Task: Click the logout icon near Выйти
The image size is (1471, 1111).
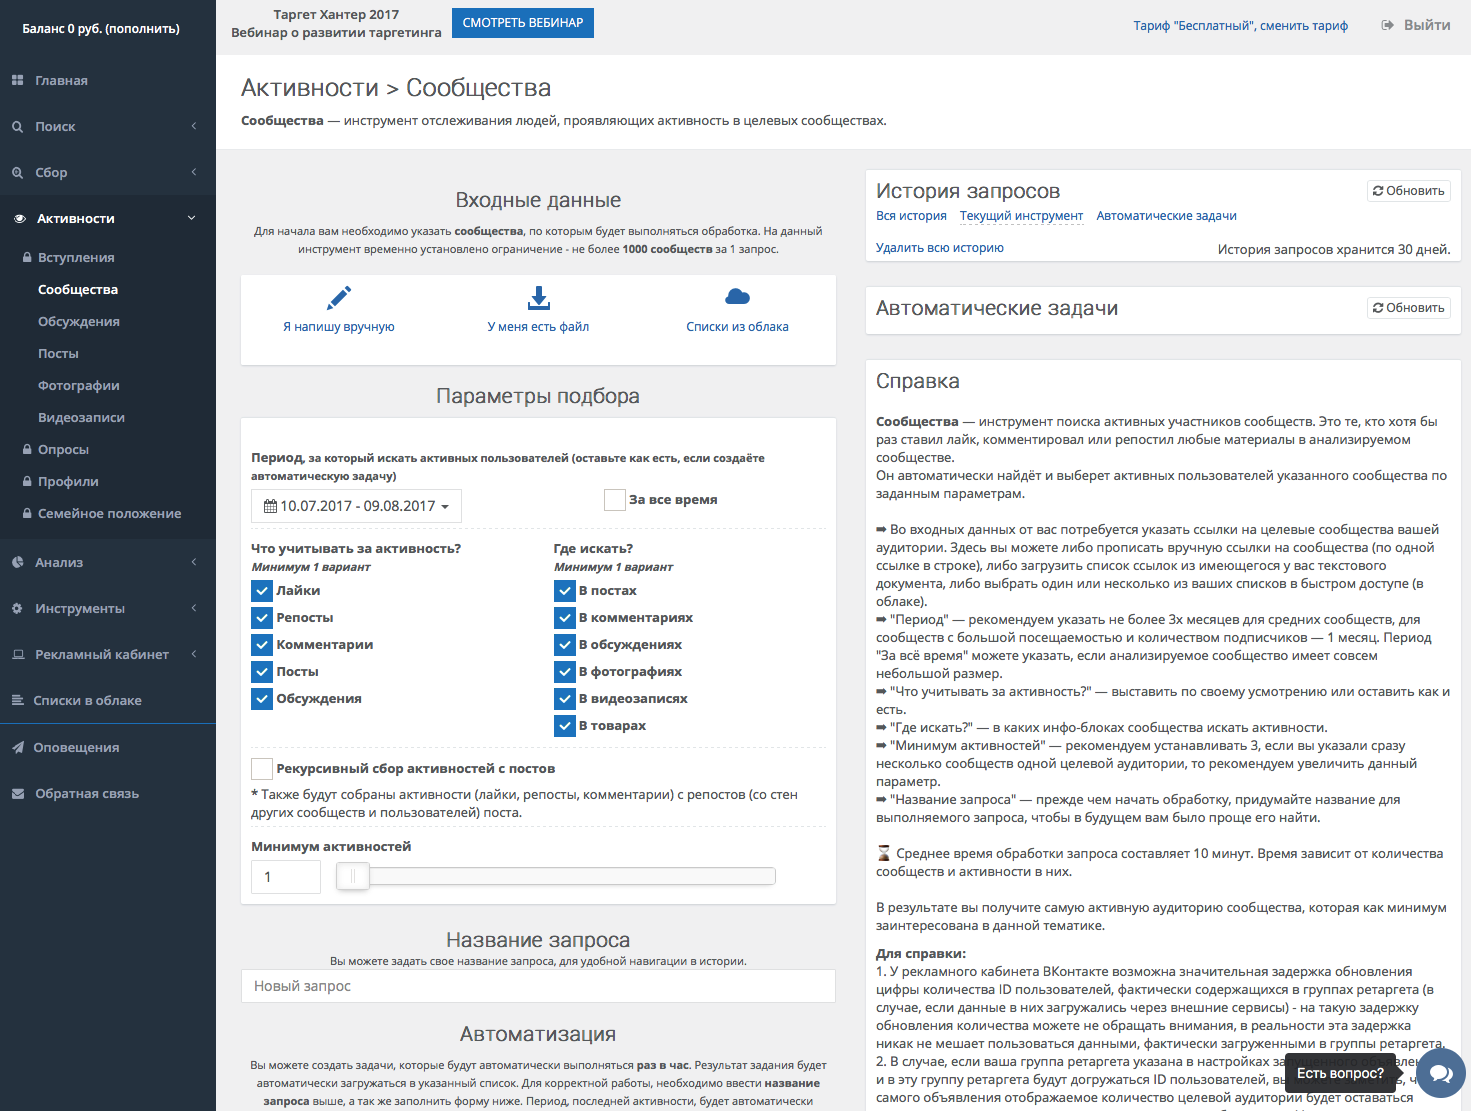Action: tap(1388, 25)
